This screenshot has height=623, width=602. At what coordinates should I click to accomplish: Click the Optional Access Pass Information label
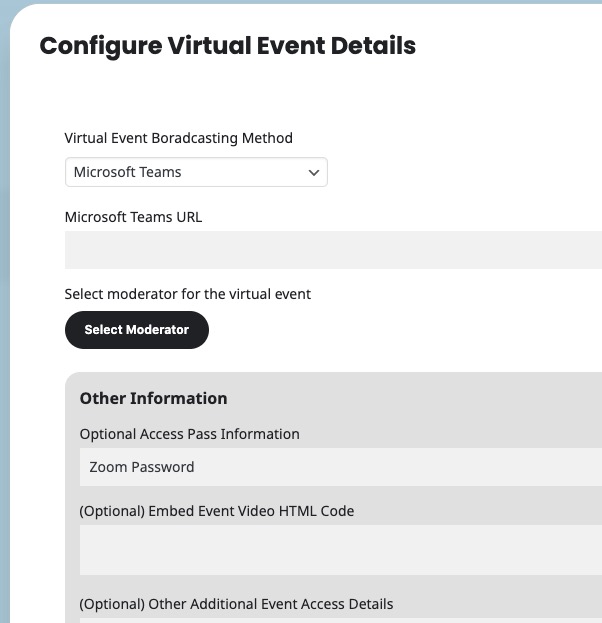click(189, 434)
